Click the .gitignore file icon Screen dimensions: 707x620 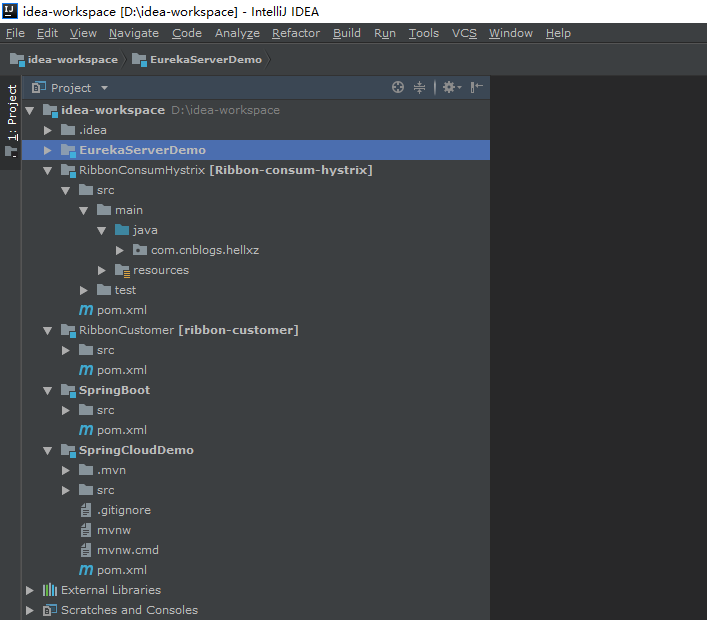click(86, 510)
